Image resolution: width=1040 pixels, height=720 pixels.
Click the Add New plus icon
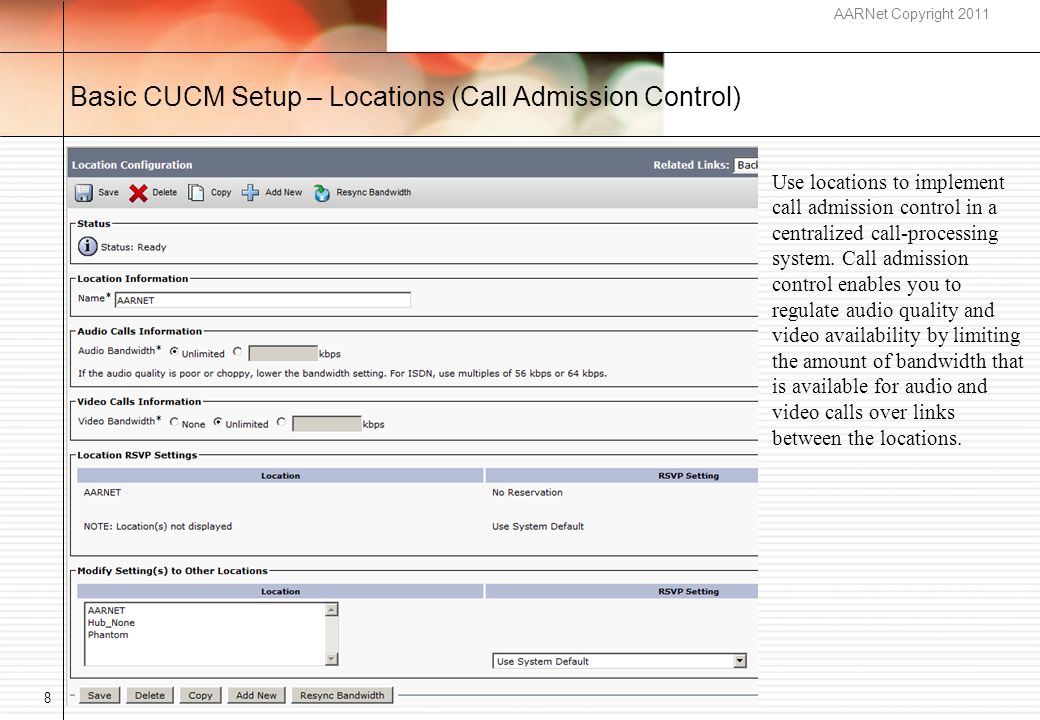pyautogui.click(x=250, y=192)
